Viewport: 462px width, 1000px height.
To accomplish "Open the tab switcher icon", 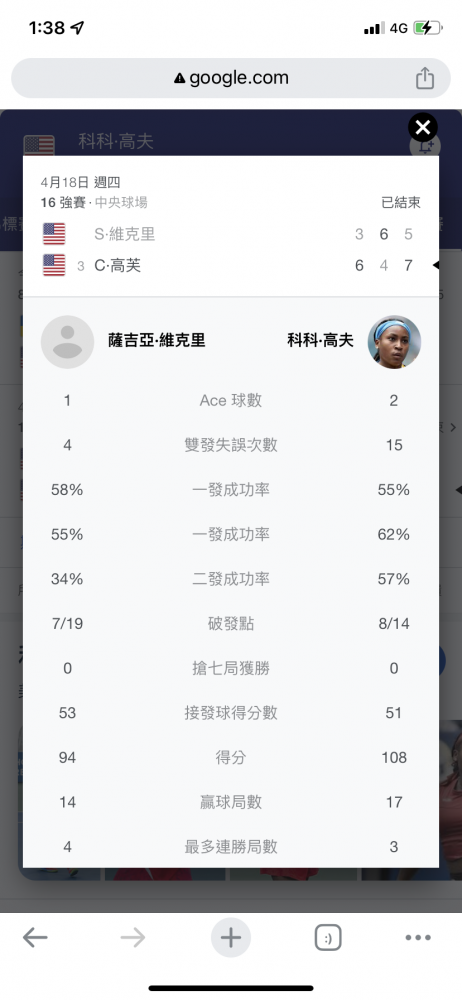I will (328, 938).
